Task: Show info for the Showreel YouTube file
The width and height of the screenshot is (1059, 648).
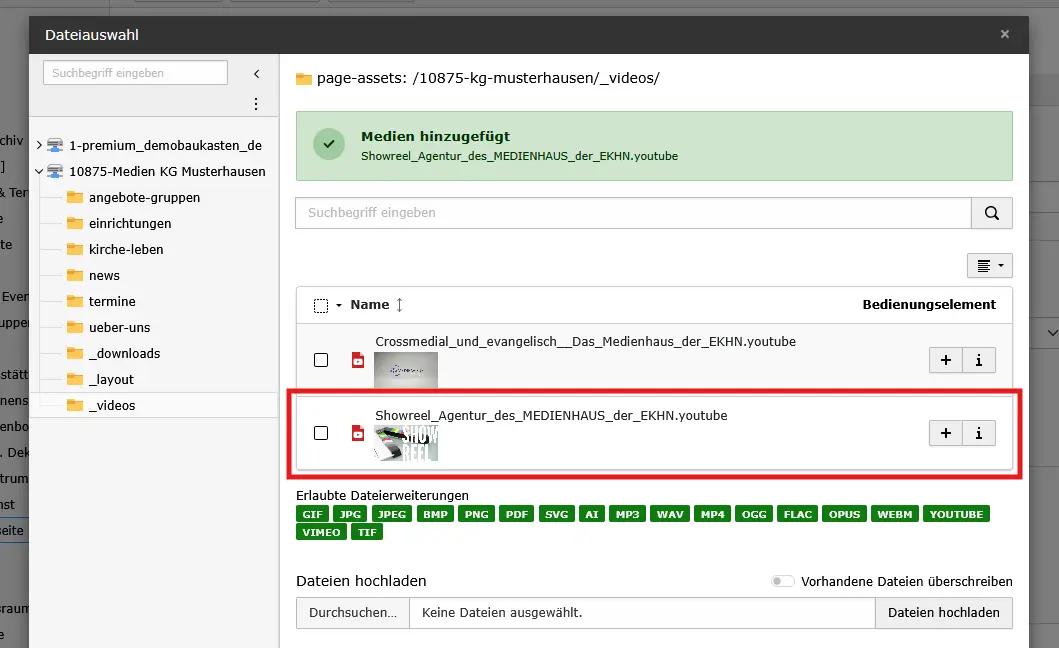Action: tap(978, 433)
